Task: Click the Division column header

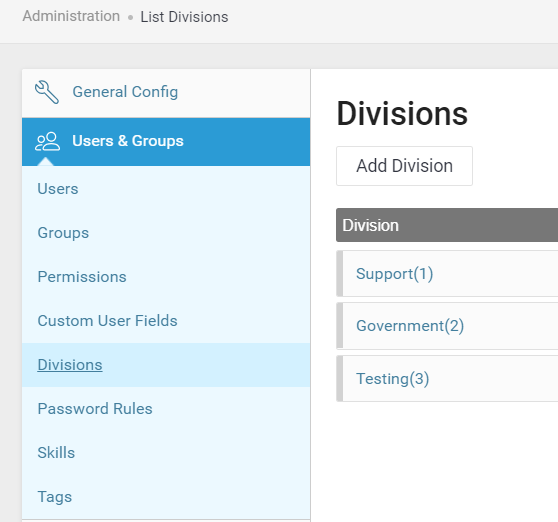Action: 447,225
